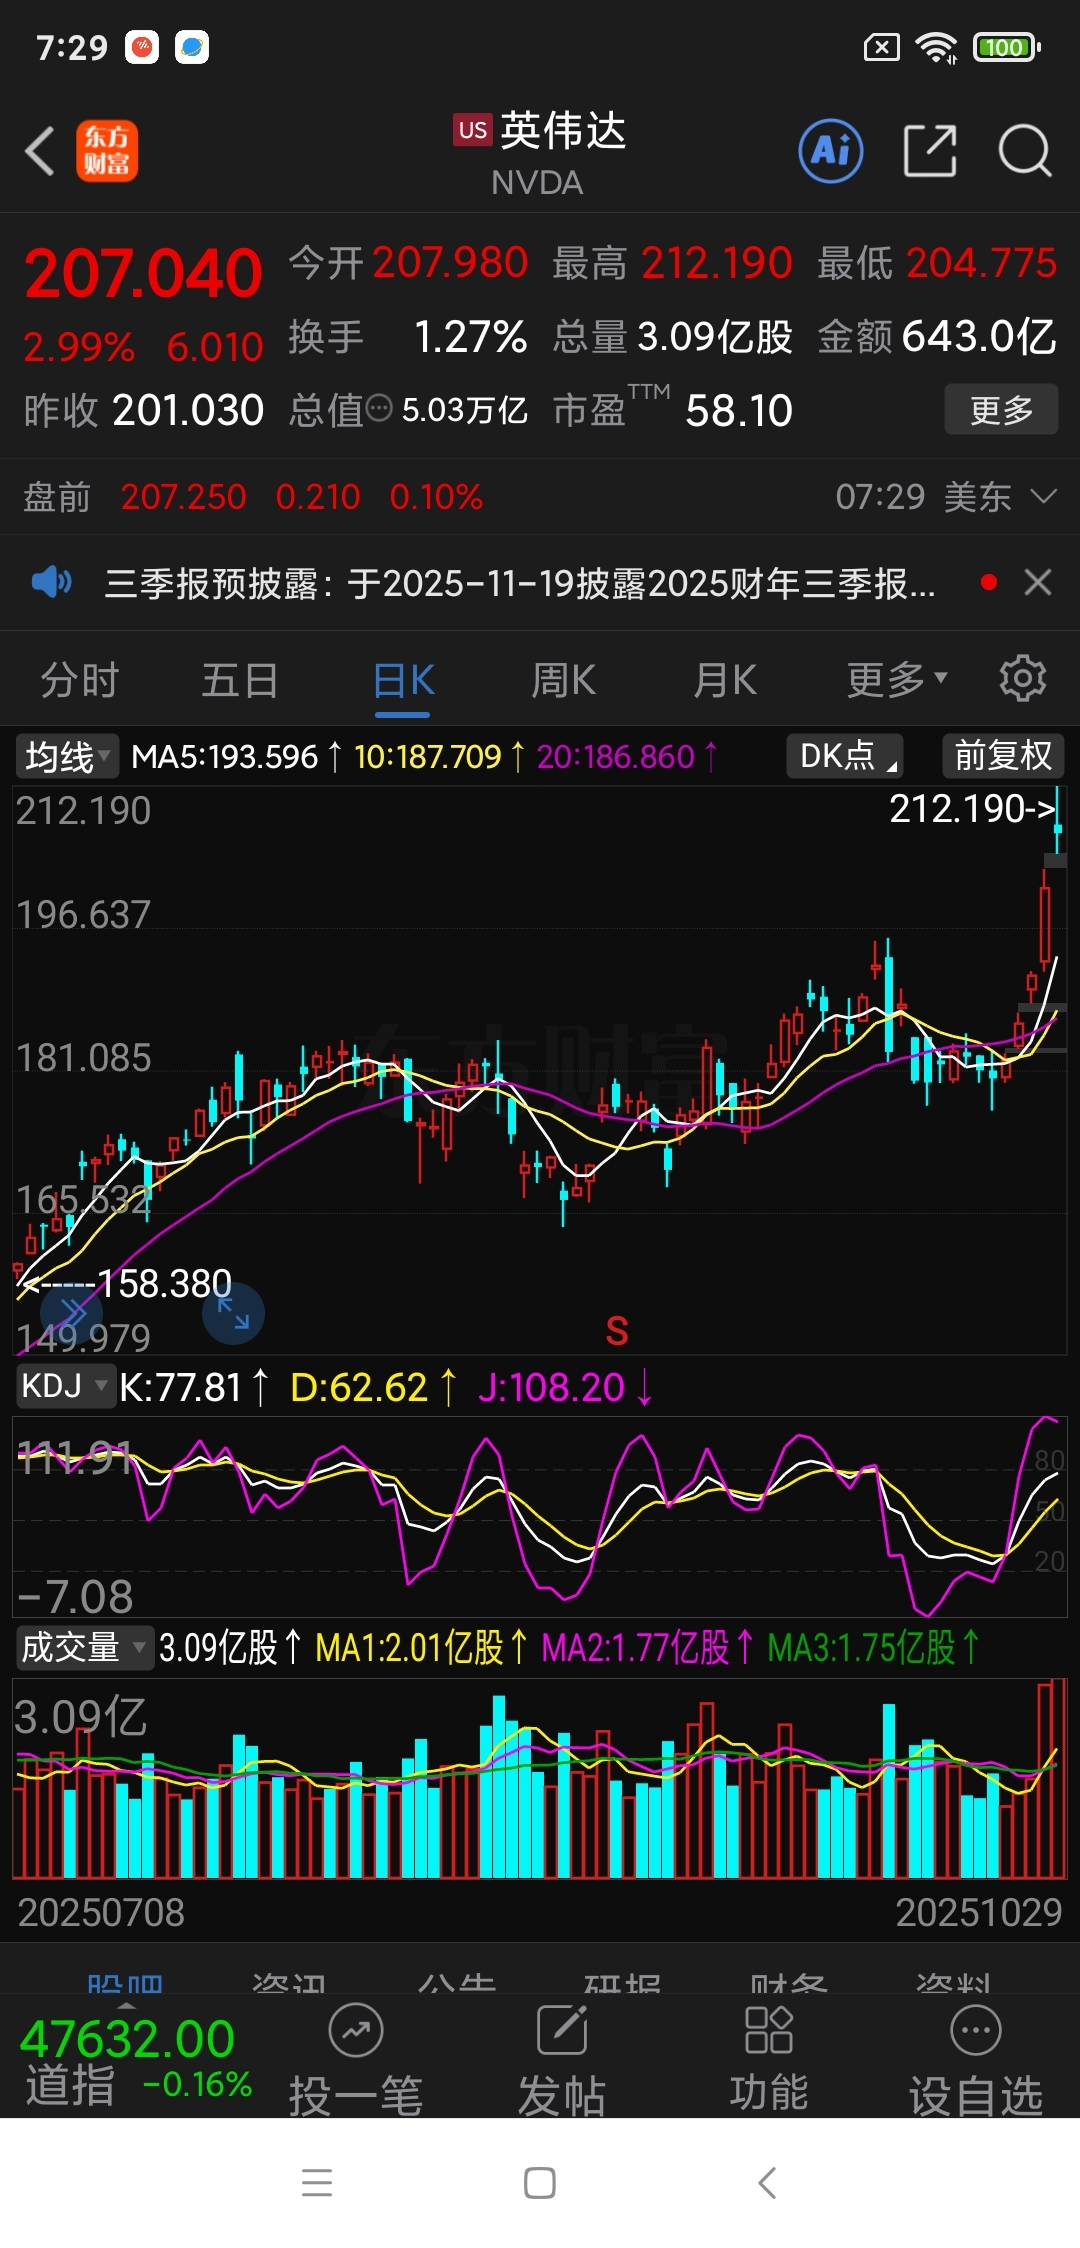Tap the S sell signal marker
1080x2248 pixels.
[617, 1331]
